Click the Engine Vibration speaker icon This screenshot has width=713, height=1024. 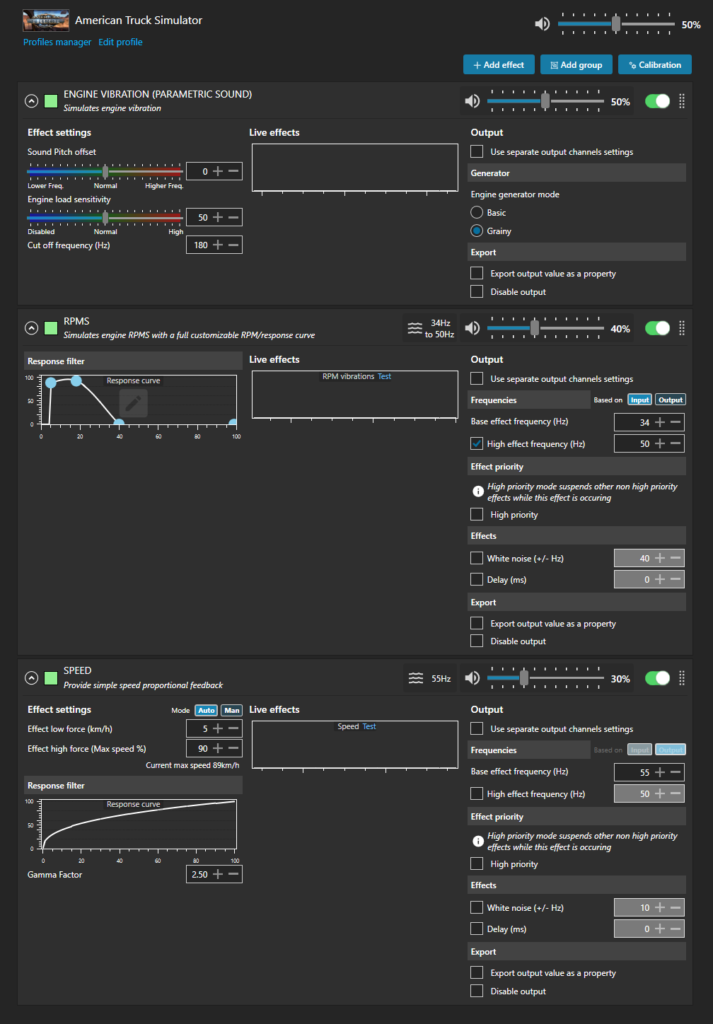coord(471,101)
